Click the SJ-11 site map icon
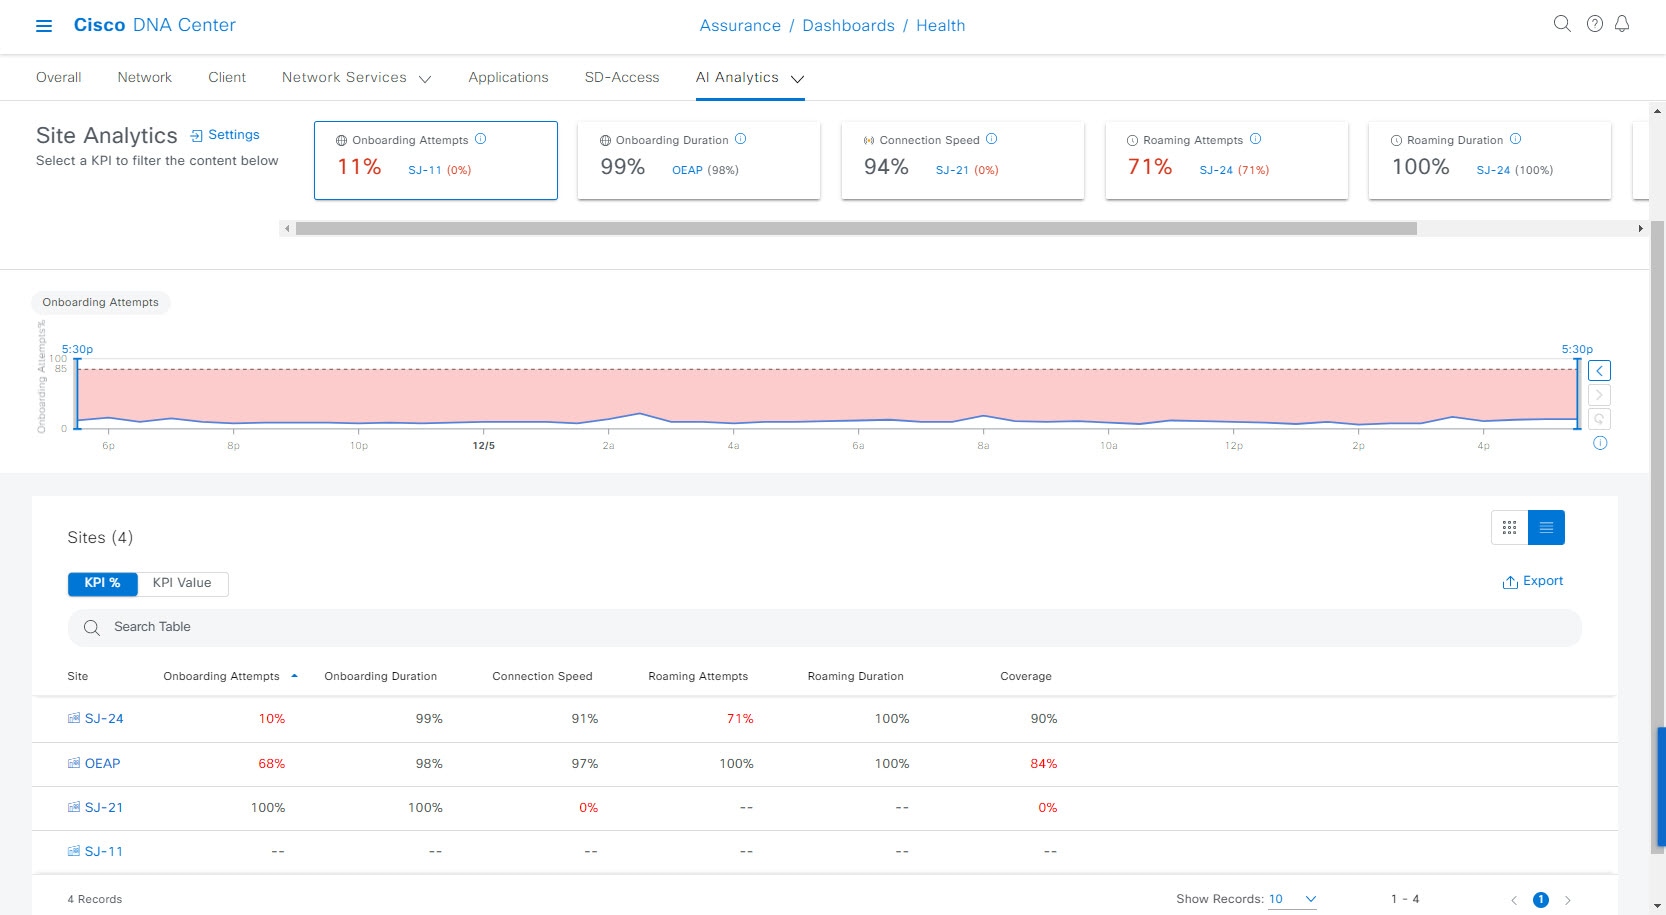1666x915 pixels. point(74,851)
